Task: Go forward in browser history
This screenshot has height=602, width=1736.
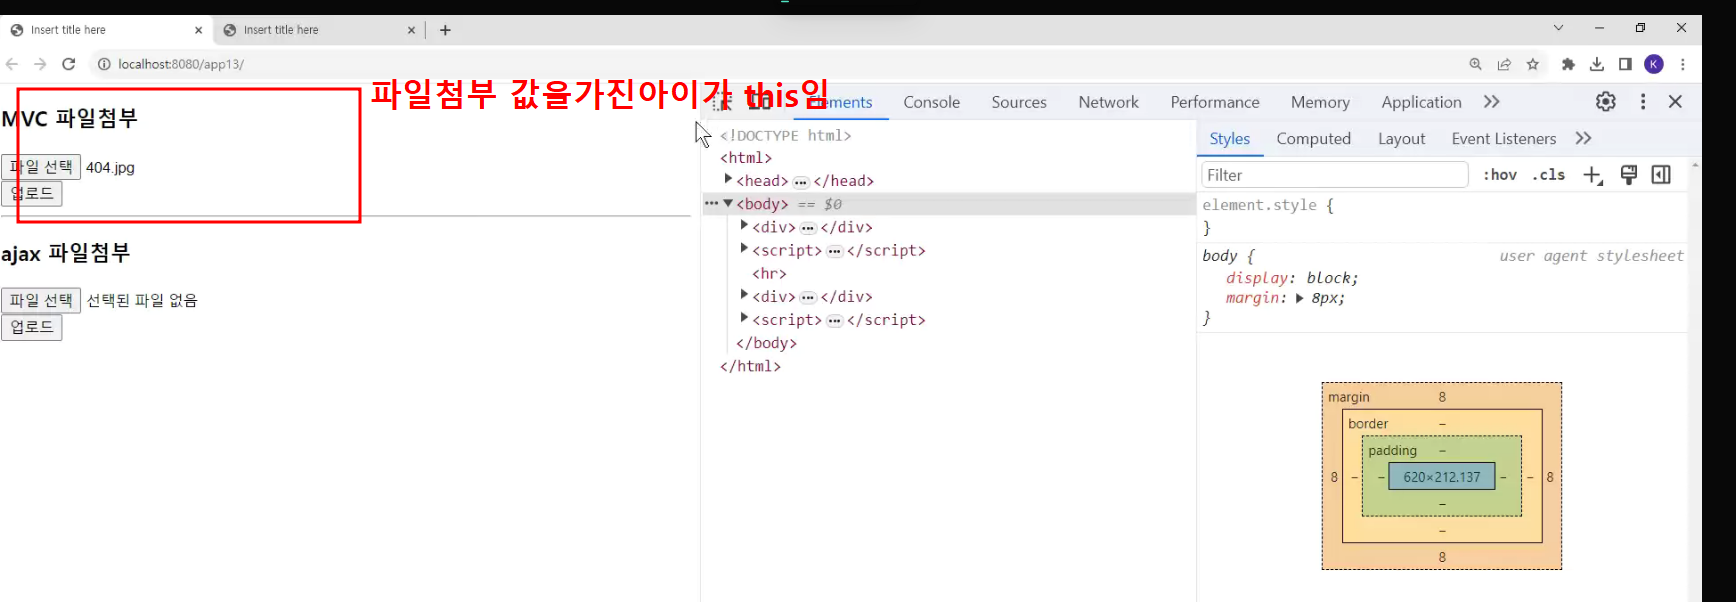Action: (x=40, y=64)
